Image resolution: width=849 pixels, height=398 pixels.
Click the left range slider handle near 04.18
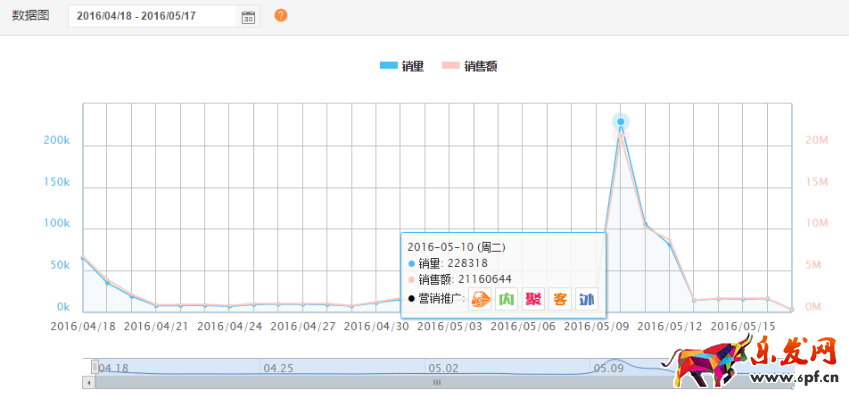tap(95, 367)
